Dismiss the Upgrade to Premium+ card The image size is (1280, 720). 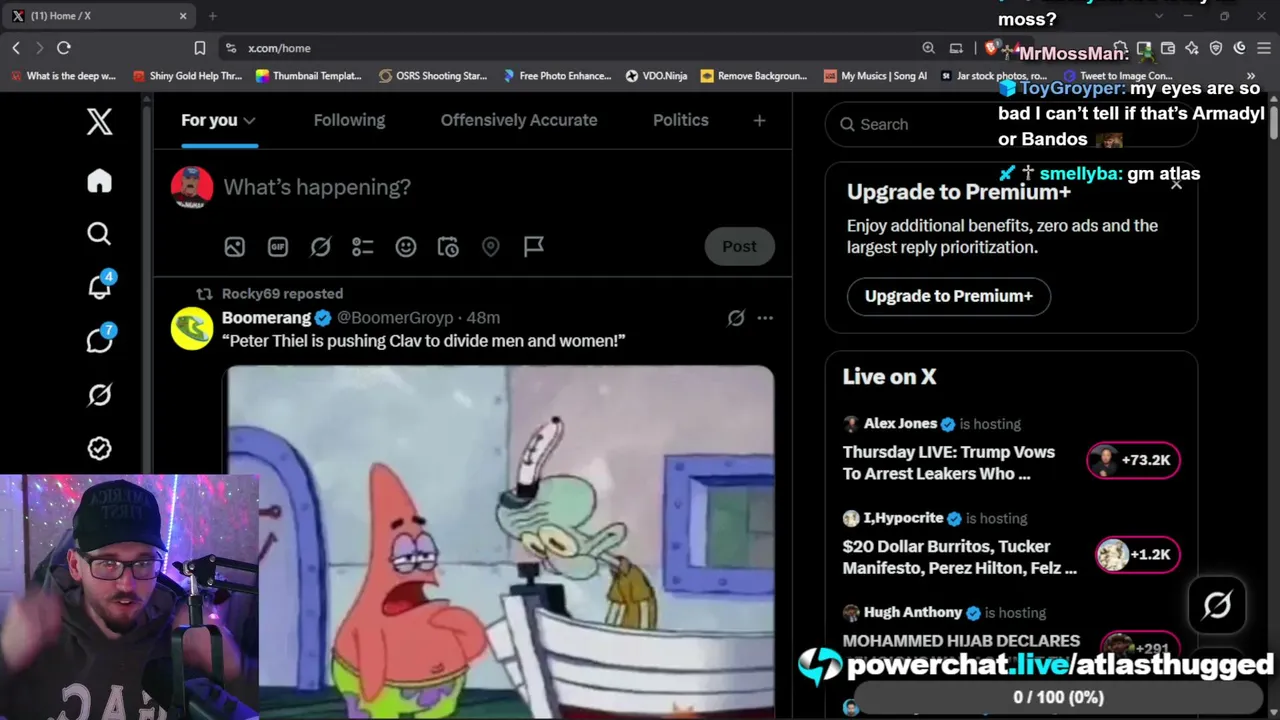tap(1176, 184)
